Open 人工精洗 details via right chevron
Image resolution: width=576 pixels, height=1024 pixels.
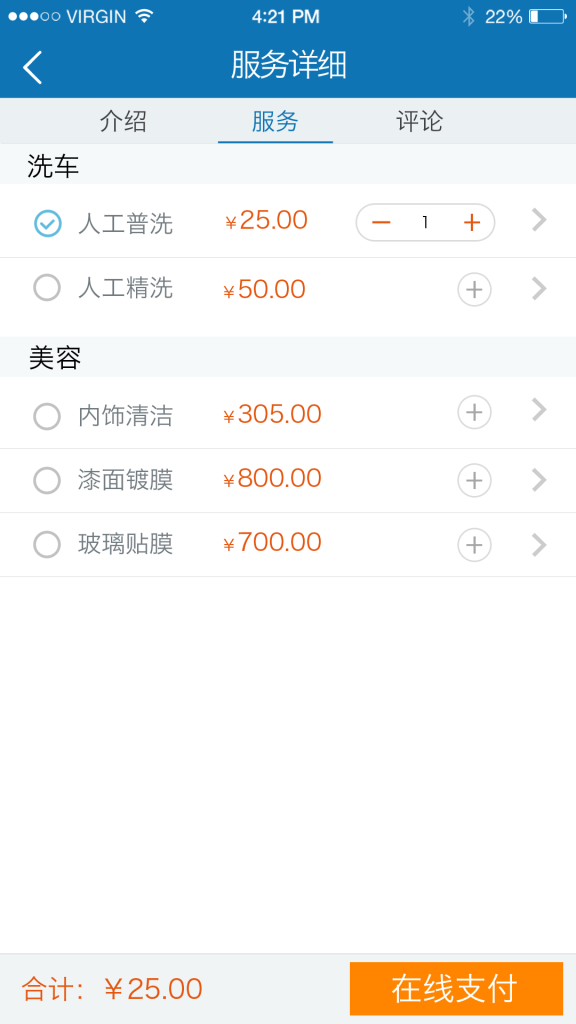(x=539, y=288)
